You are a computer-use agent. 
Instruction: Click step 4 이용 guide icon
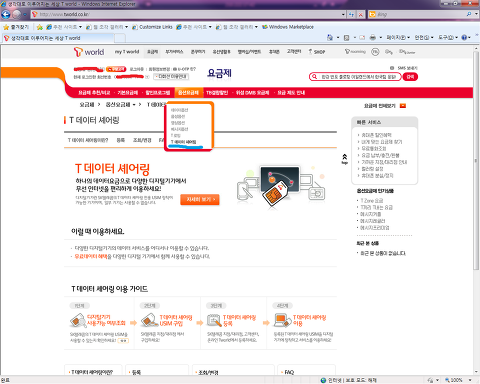pos(283,321)
